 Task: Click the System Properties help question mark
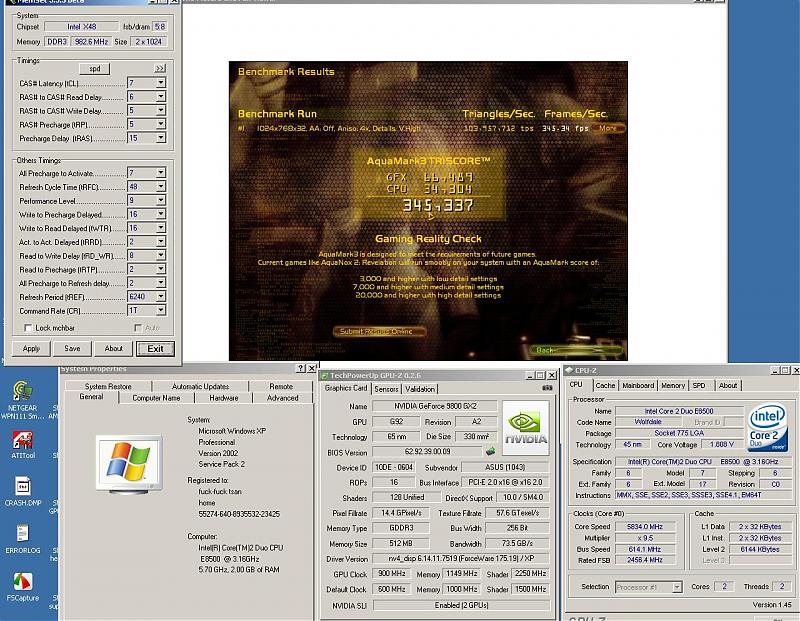click(x=301, y=368)
